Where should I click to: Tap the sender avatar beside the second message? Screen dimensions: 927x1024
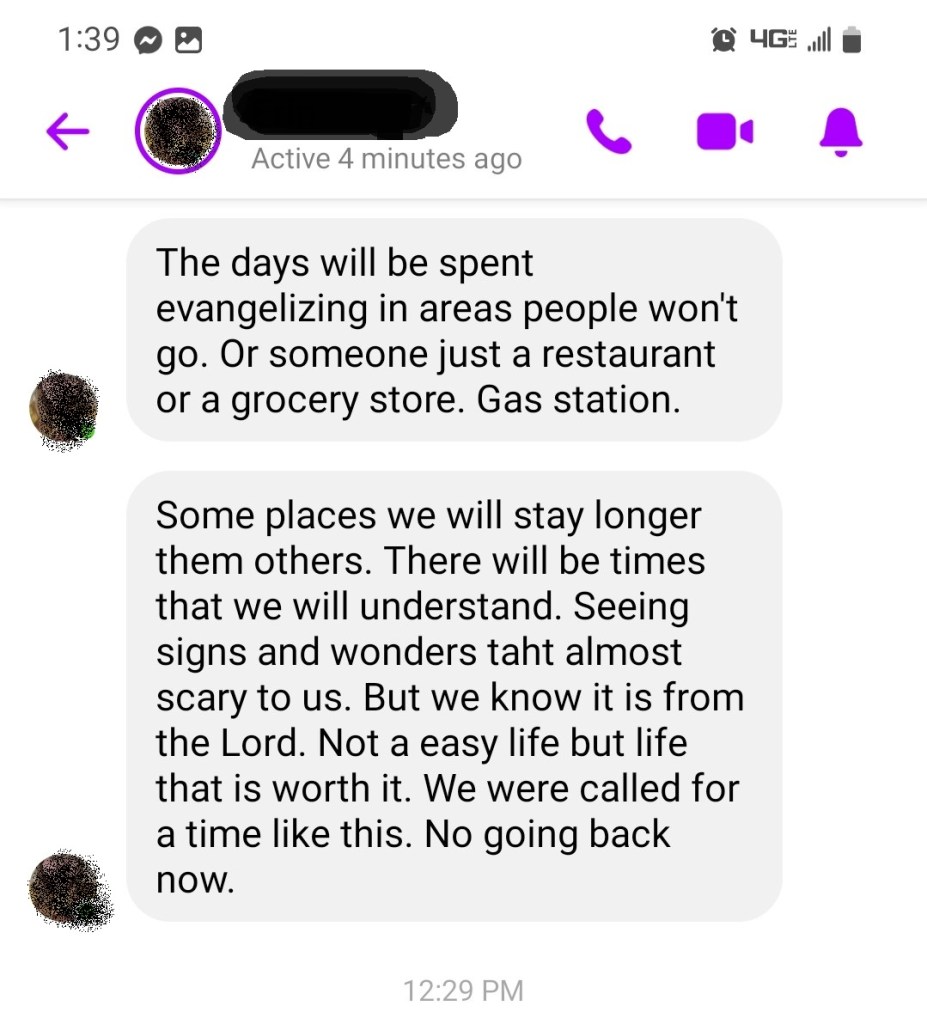71,889
